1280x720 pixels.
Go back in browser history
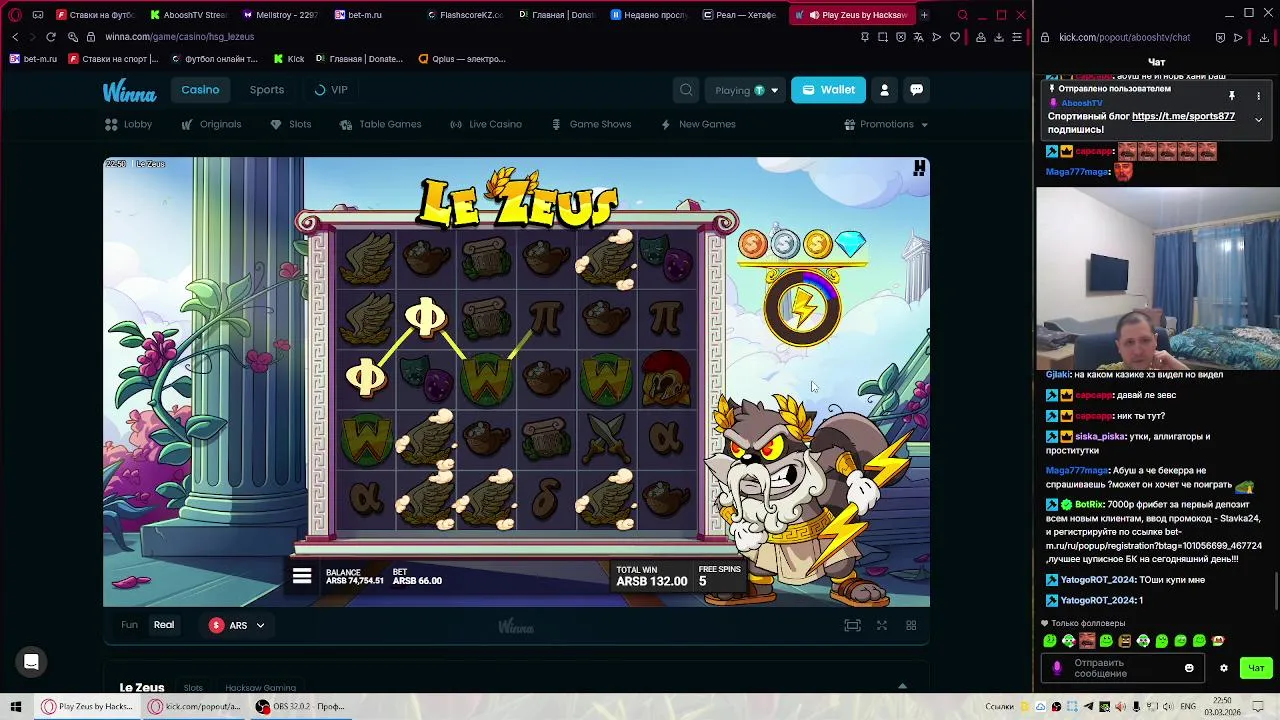15,37
